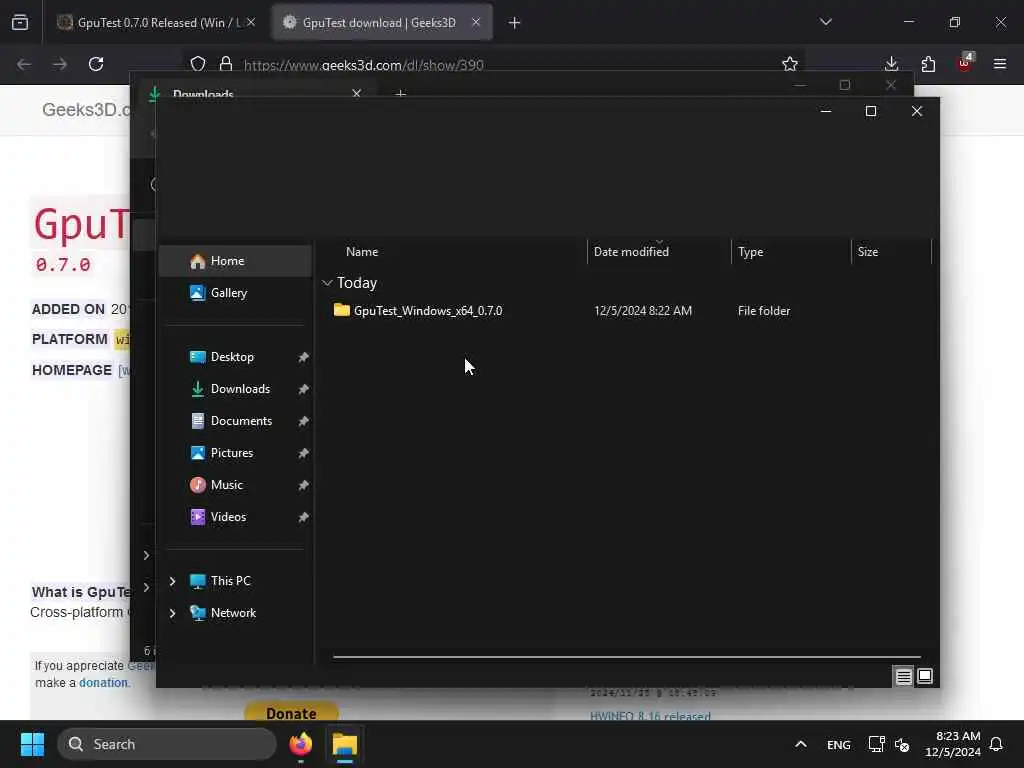Close GpuTest download browser tab
Image resolution: width=1024 pixels, height=768 pixels.
(476, 22)
